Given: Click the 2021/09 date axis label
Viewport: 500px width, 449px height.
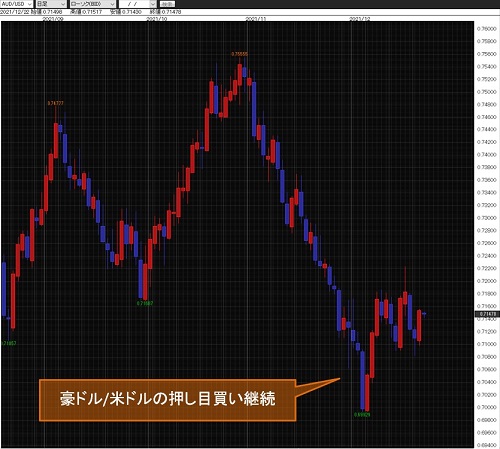Looking at the screenshot, I should [x=53, y=19].
